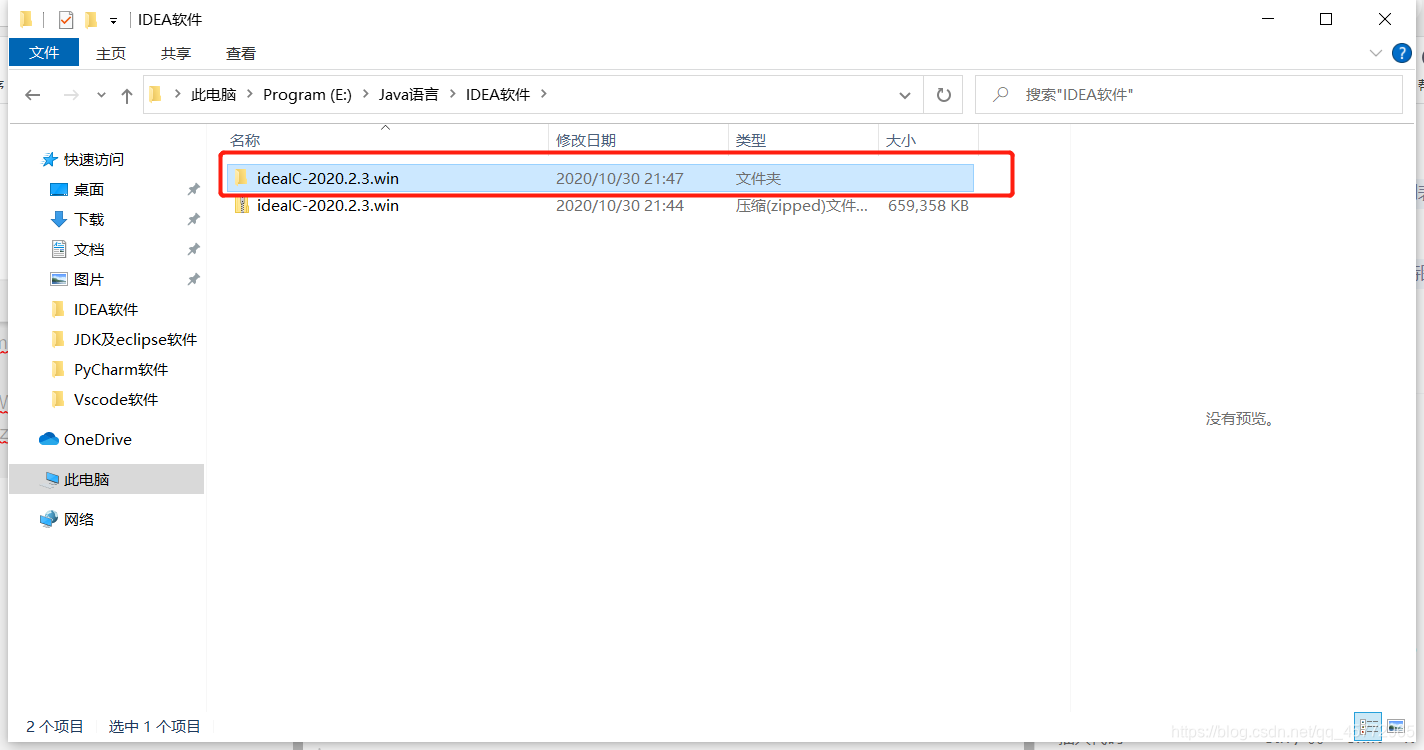The image size is (1424, 750).
Task: Open IDEA软件 in the navigation pane
Action: pos(106,309)
